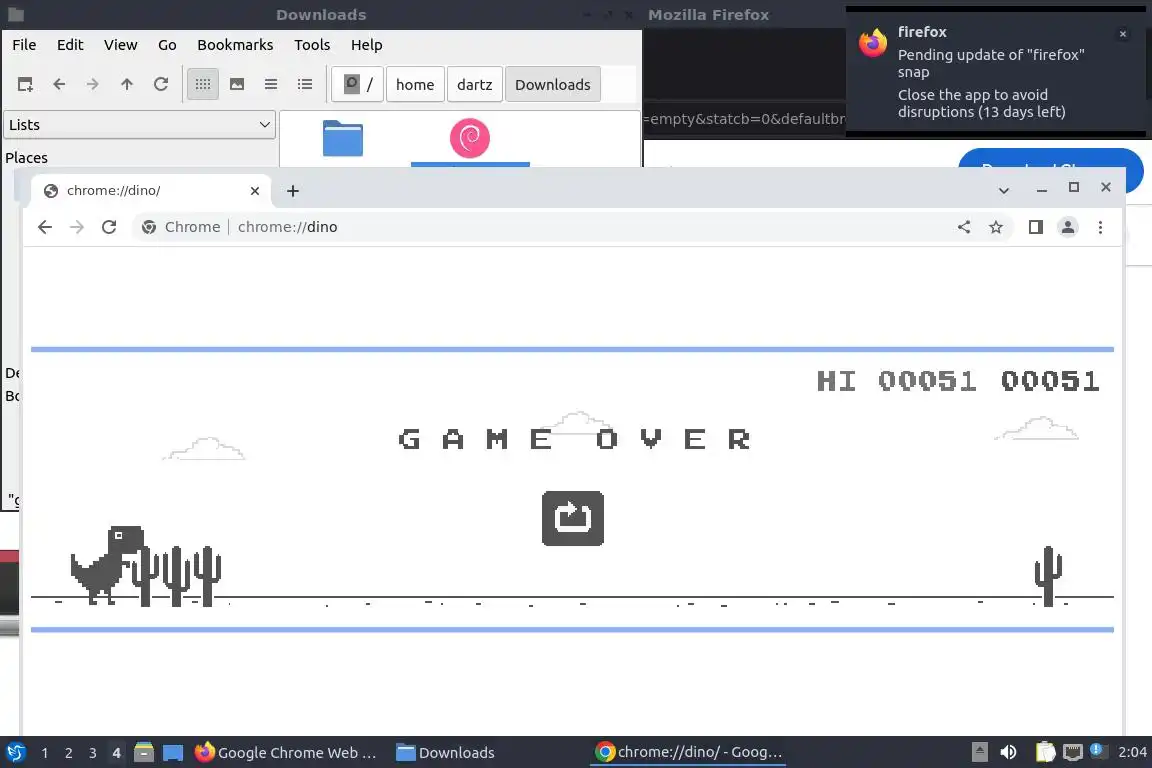Open the Bookmarks menu in file manager

tap(235, 45)
